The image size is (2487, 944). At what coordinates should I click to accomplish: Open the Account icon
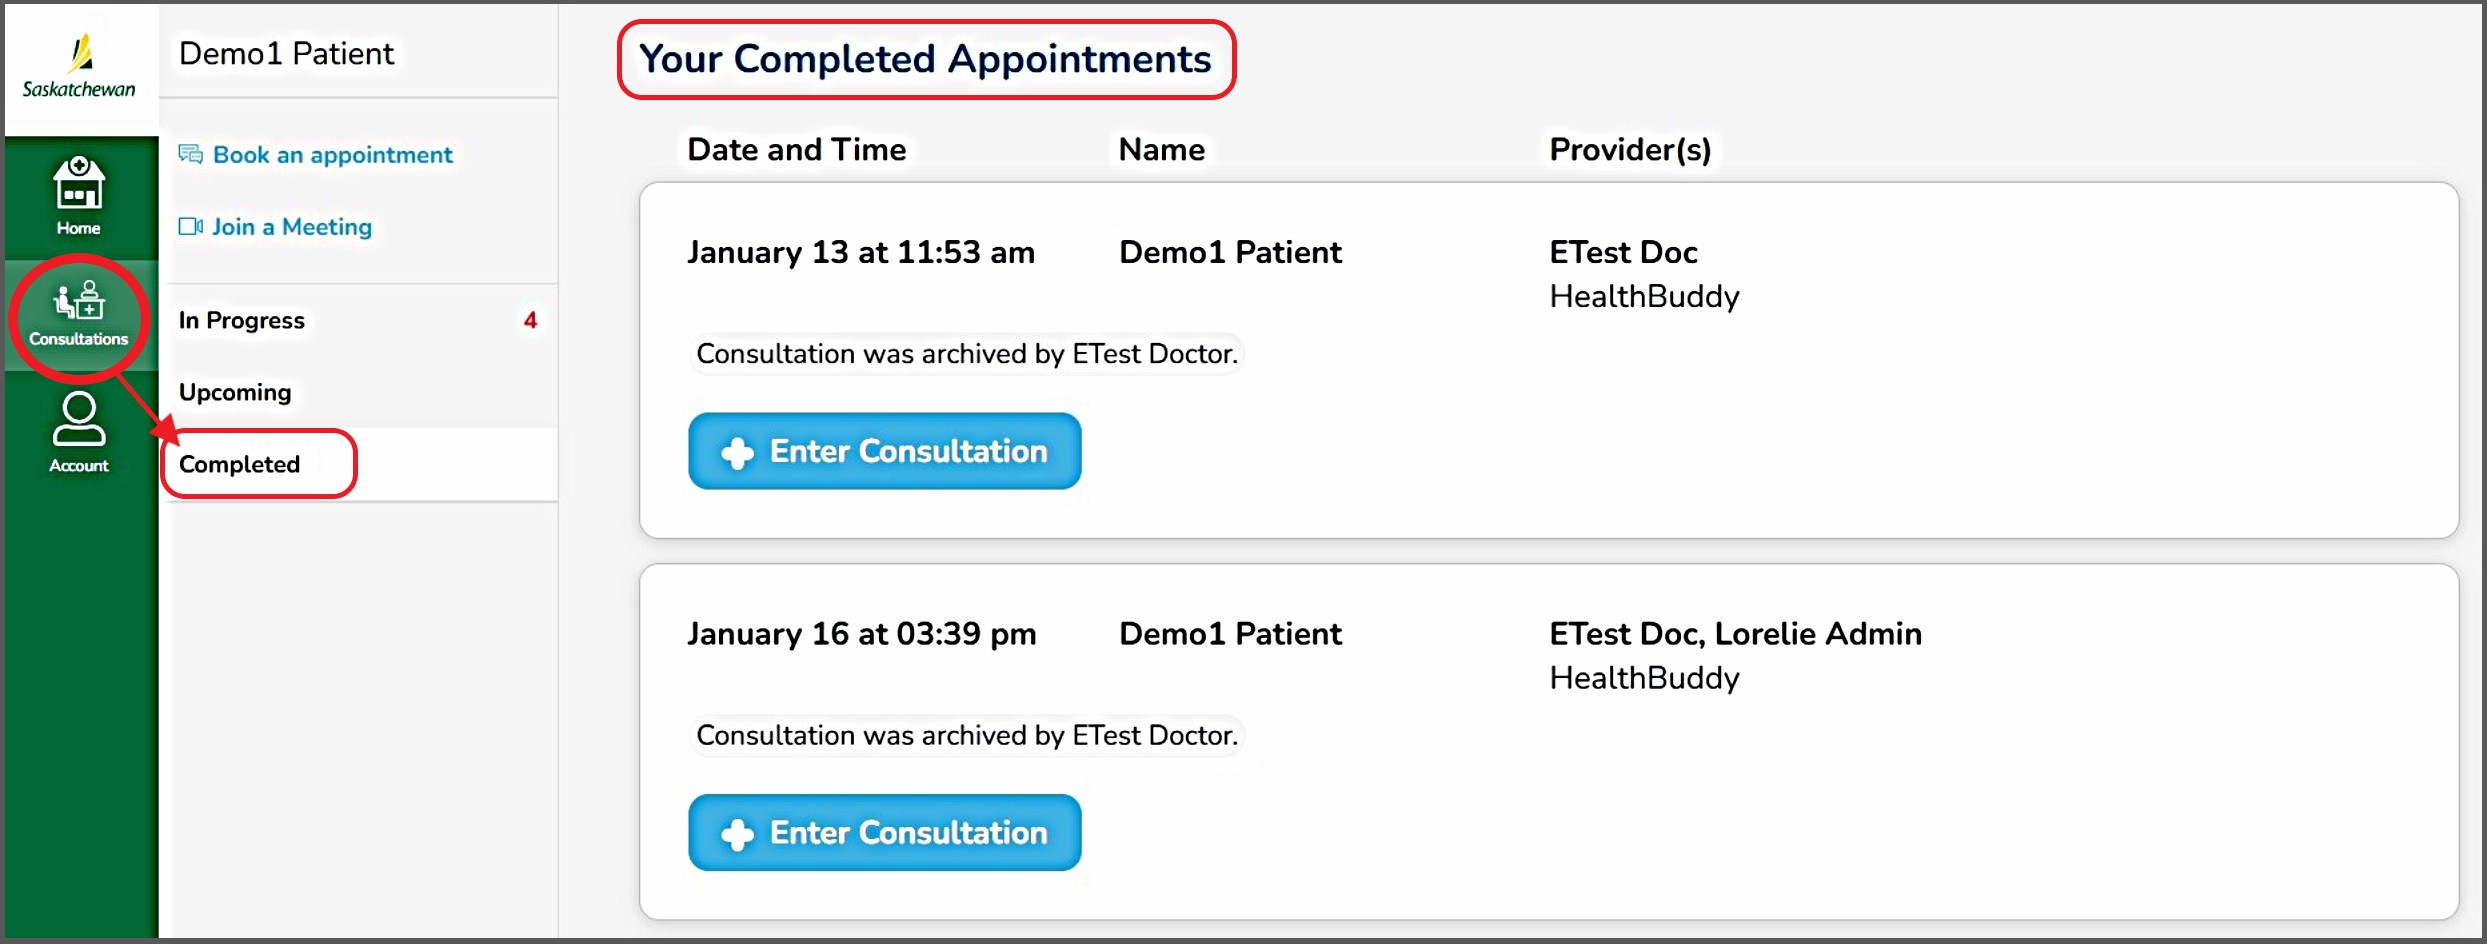(79, 432)
